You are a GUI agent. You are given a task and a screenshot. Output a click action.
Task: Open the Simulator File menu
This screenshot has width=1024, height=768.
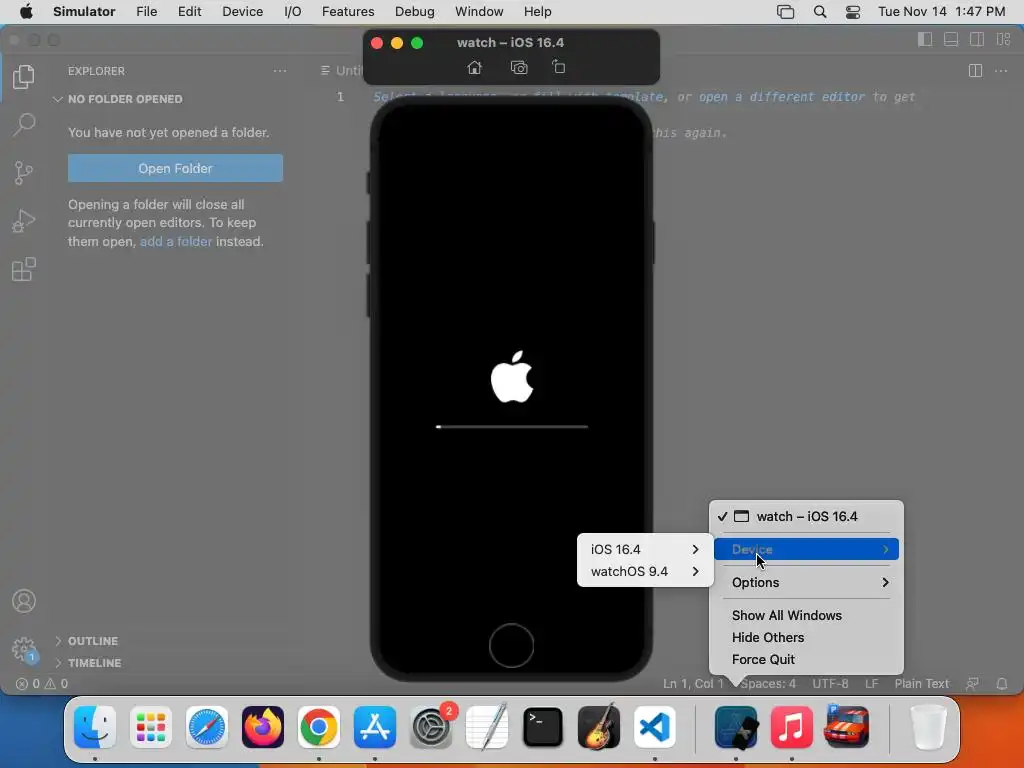[146, 12]
